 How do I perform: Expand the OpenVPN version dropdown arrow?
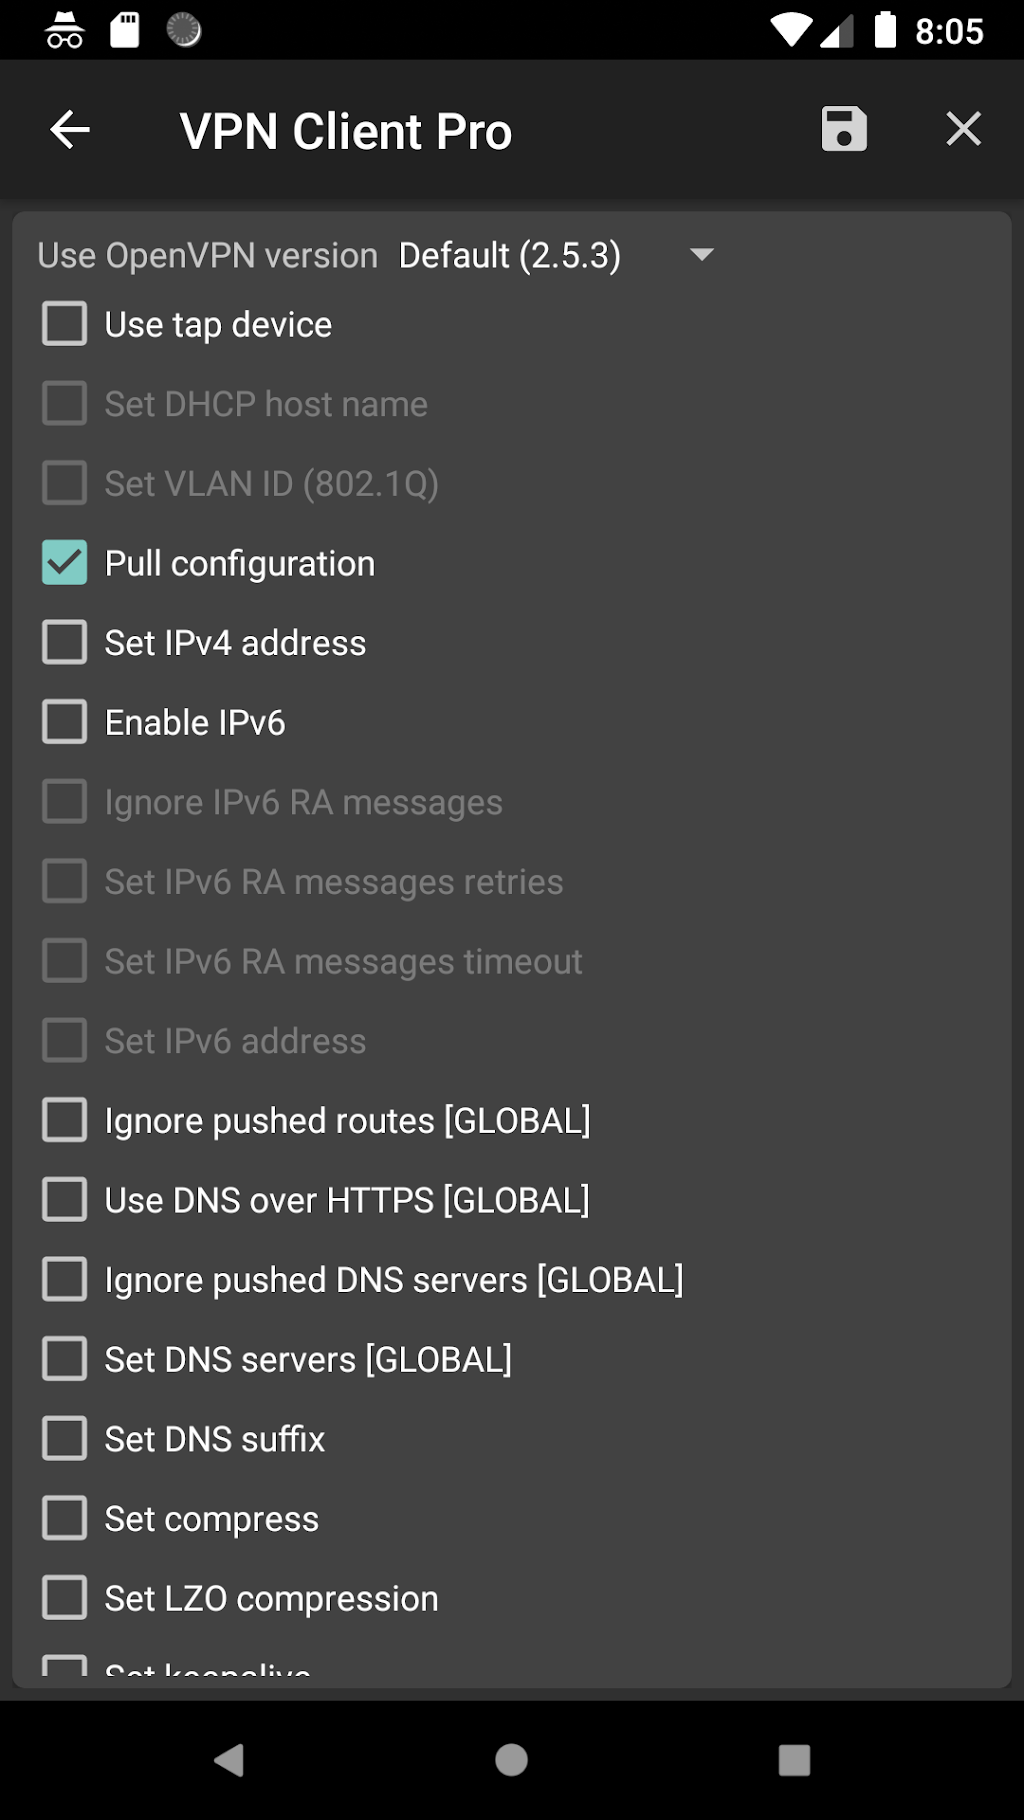point(702,255)
